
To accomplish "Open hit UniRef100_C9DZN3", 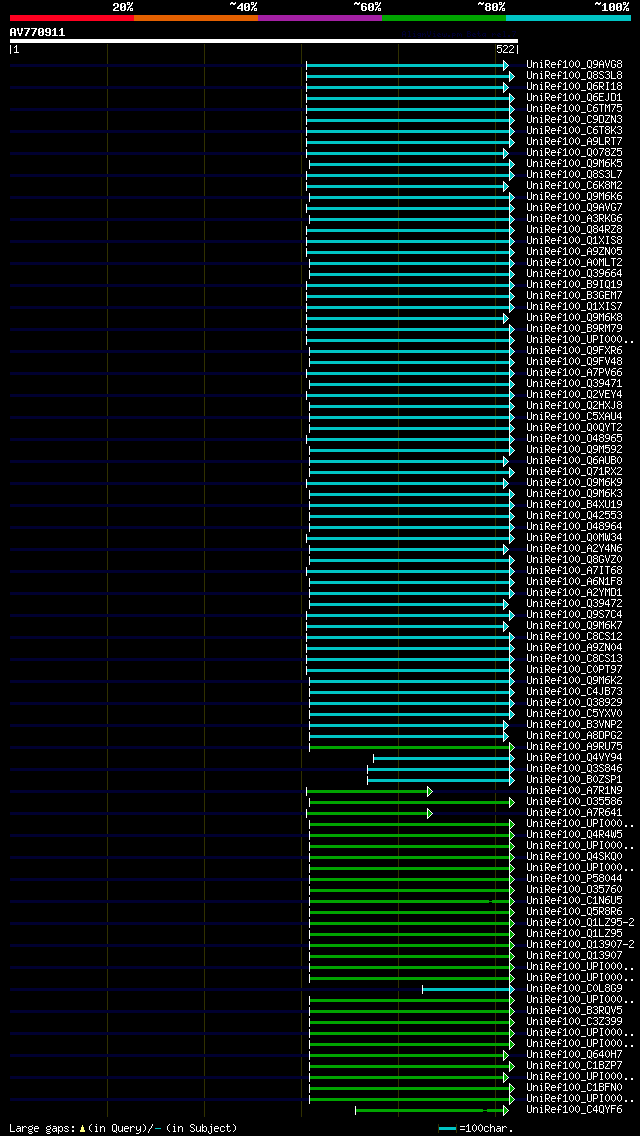I will click(x=574, y=120).
